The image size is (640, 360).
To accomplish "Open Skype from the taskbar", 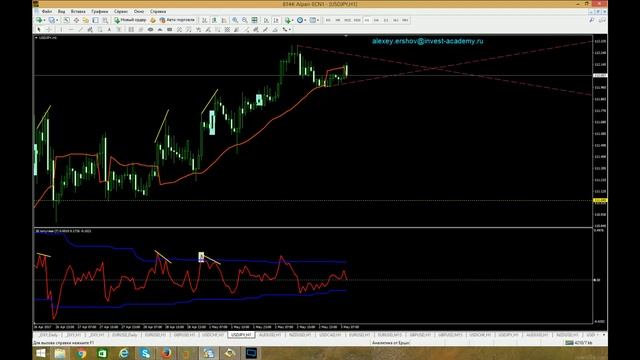I will [145, 353].
